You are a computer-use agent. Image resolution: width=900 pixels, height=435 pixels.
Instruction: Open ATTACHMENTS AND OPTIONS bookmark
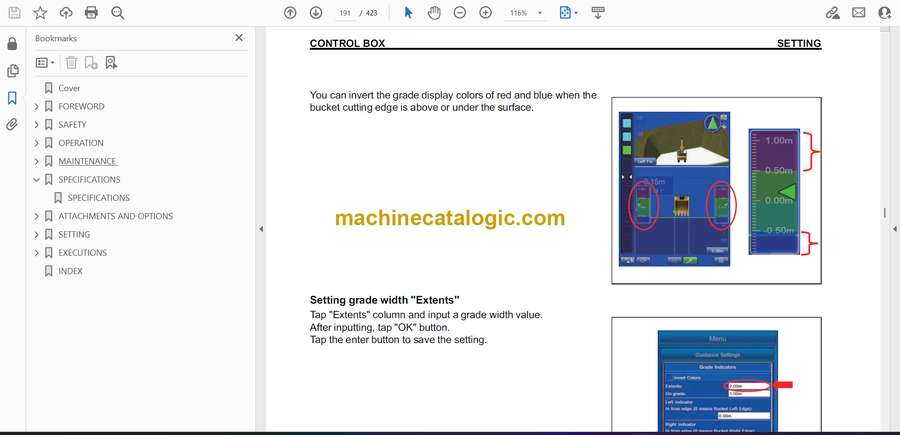tap(115, 216)
